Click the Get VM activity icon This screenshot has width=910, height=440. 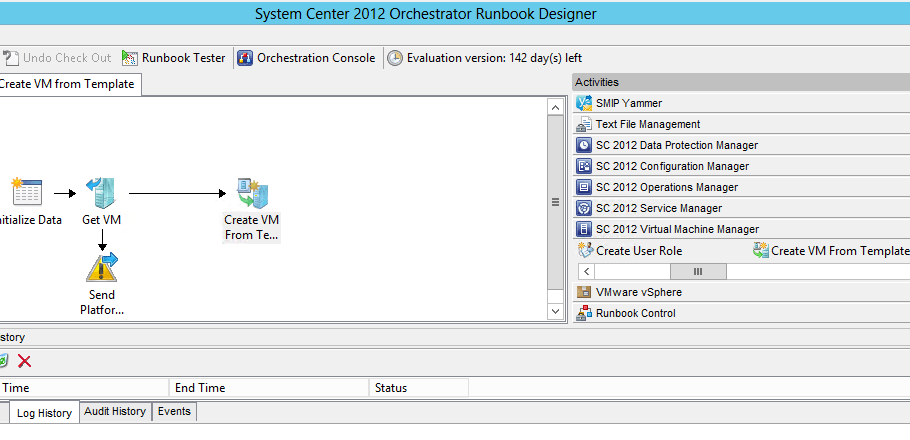click(x=101, y=192)
